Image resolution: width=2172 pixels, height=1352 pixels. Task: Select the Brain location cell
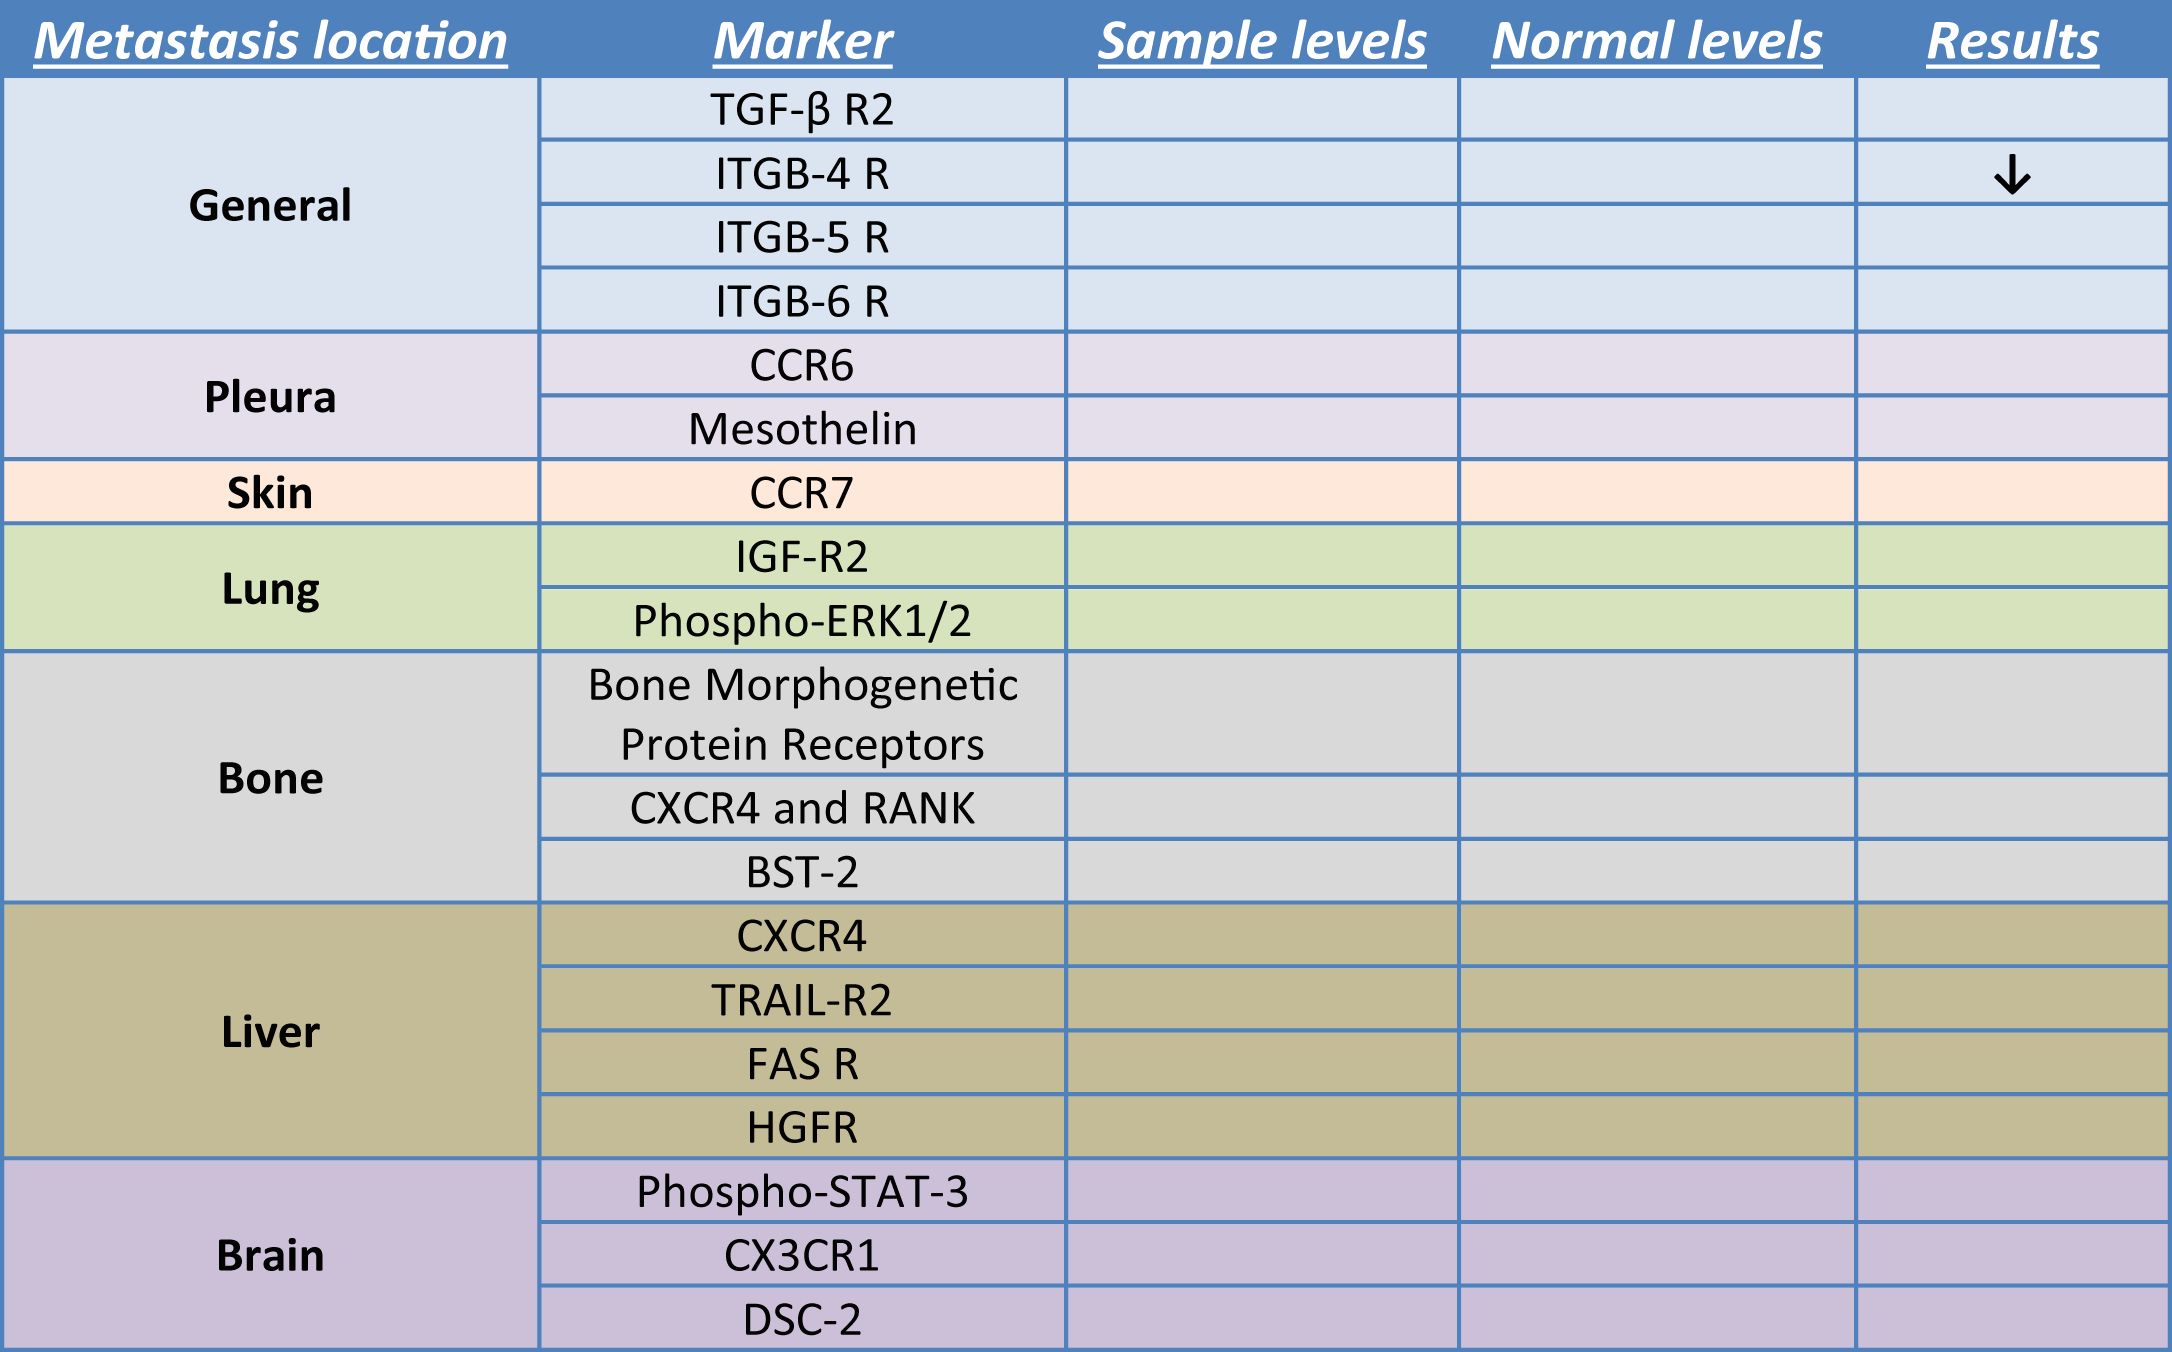(x=270, y=1255)
